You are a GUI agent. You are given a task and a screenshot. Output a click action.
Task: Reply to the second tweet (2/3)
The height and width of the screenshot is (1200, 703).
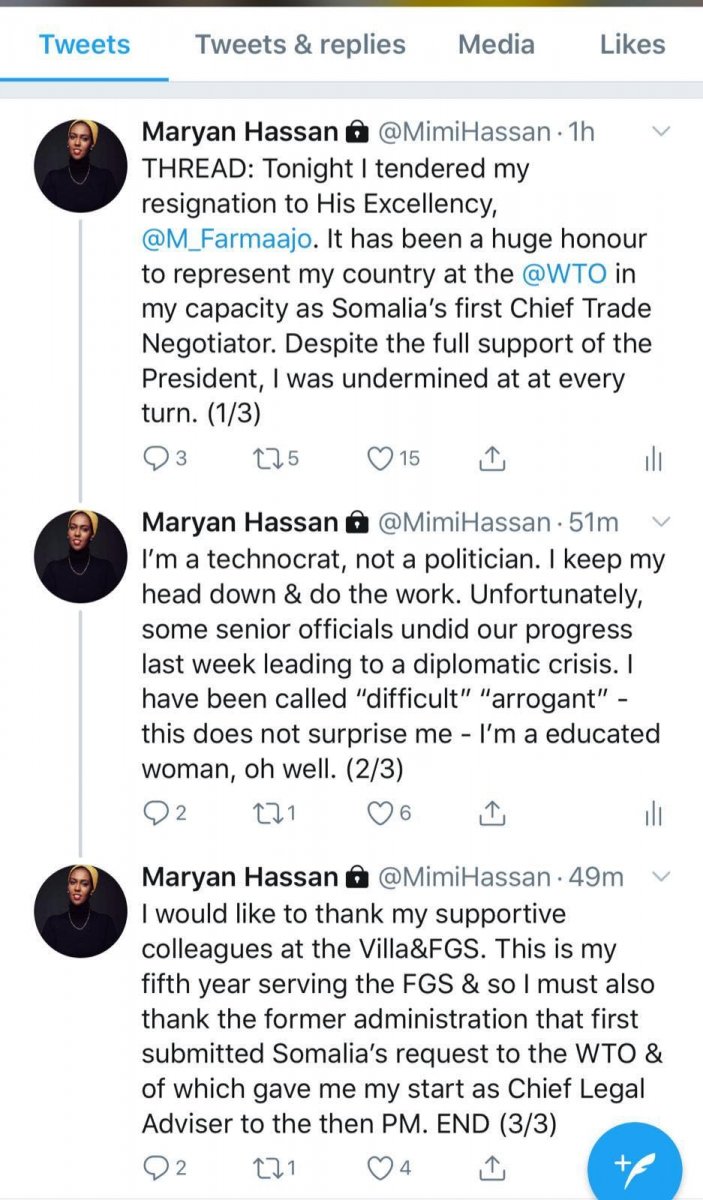click(156, 815)
